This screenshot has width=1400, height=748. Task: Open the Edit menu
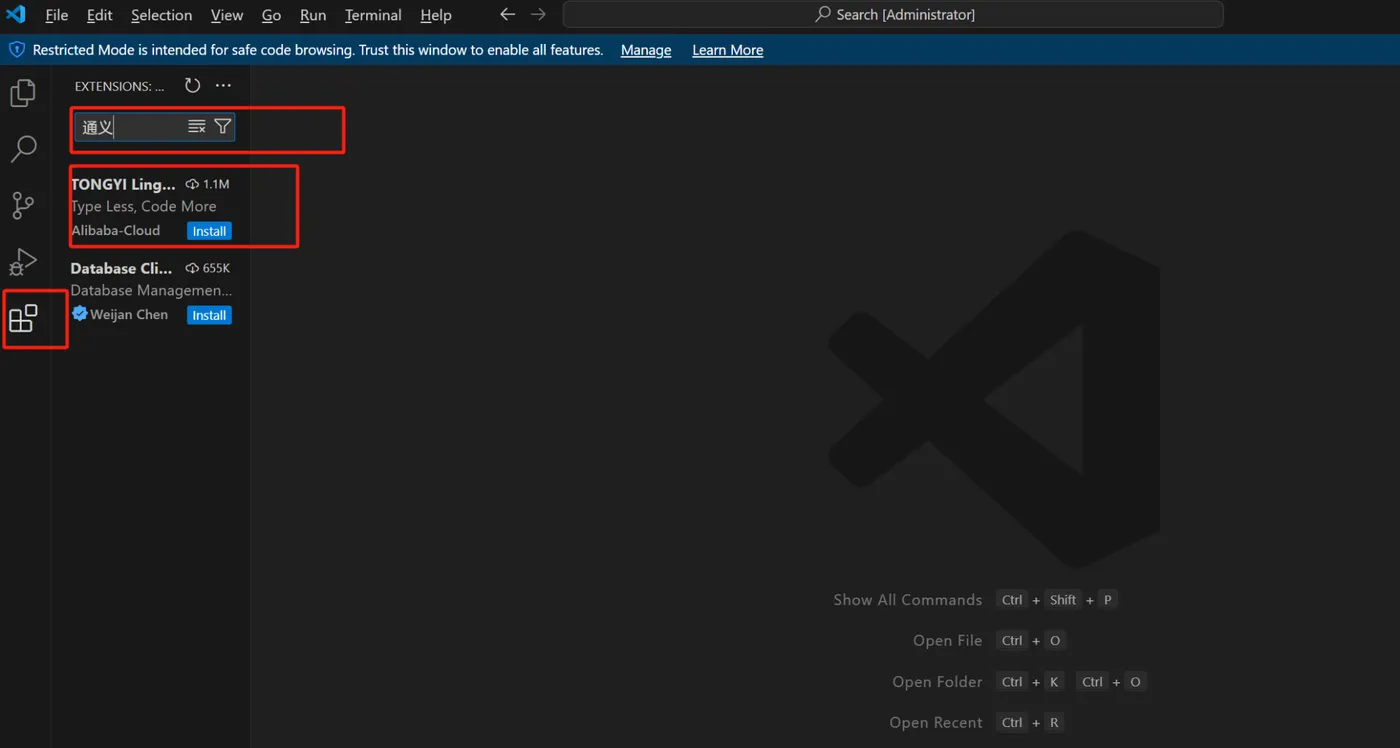tap(99, 15)
